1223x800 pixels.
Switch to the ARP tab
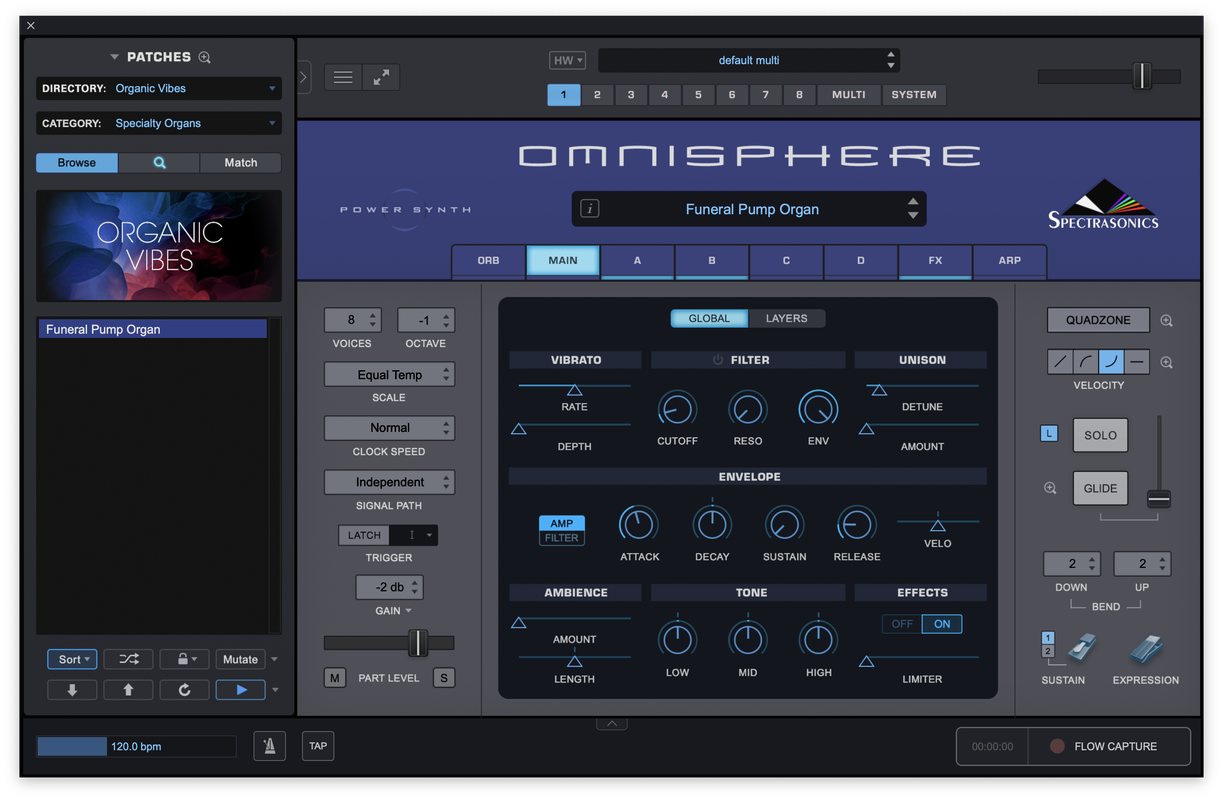coord(1010,260)
